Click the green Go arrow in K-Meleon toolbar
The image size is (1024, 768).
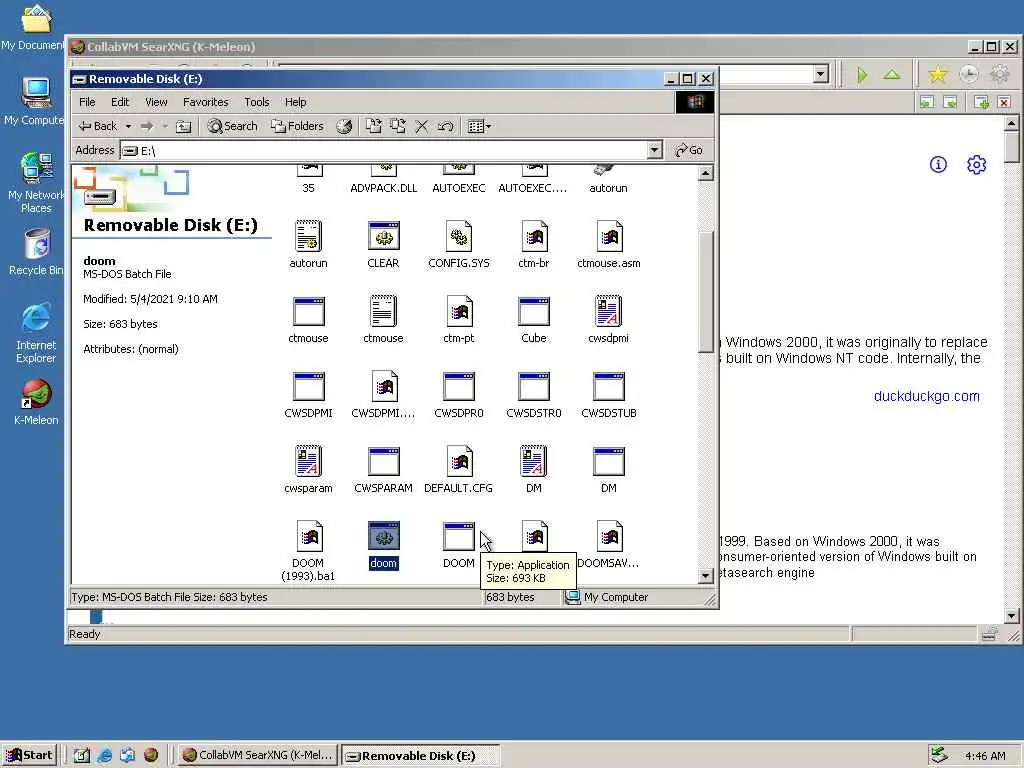862,74
